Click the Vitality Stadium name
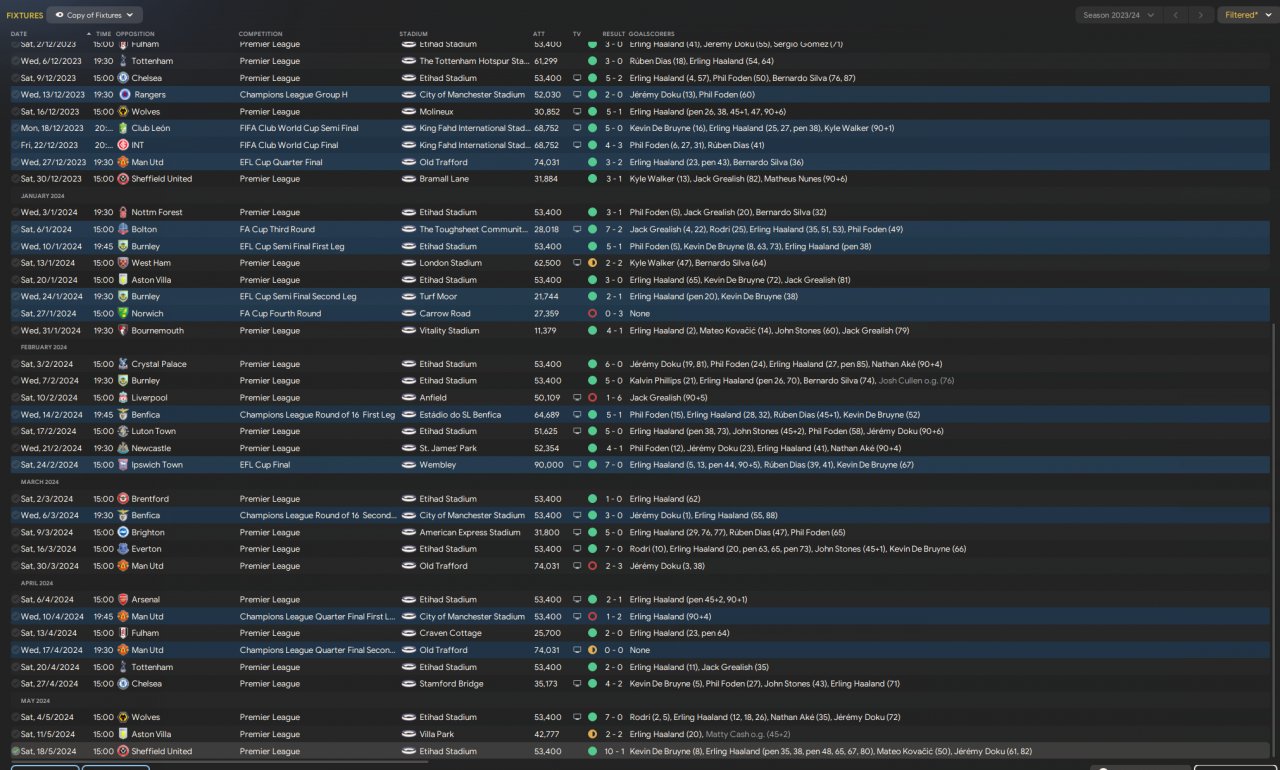Image resolution: width=1280 pixels, height=770 pixels. click(x=449, y=330)
